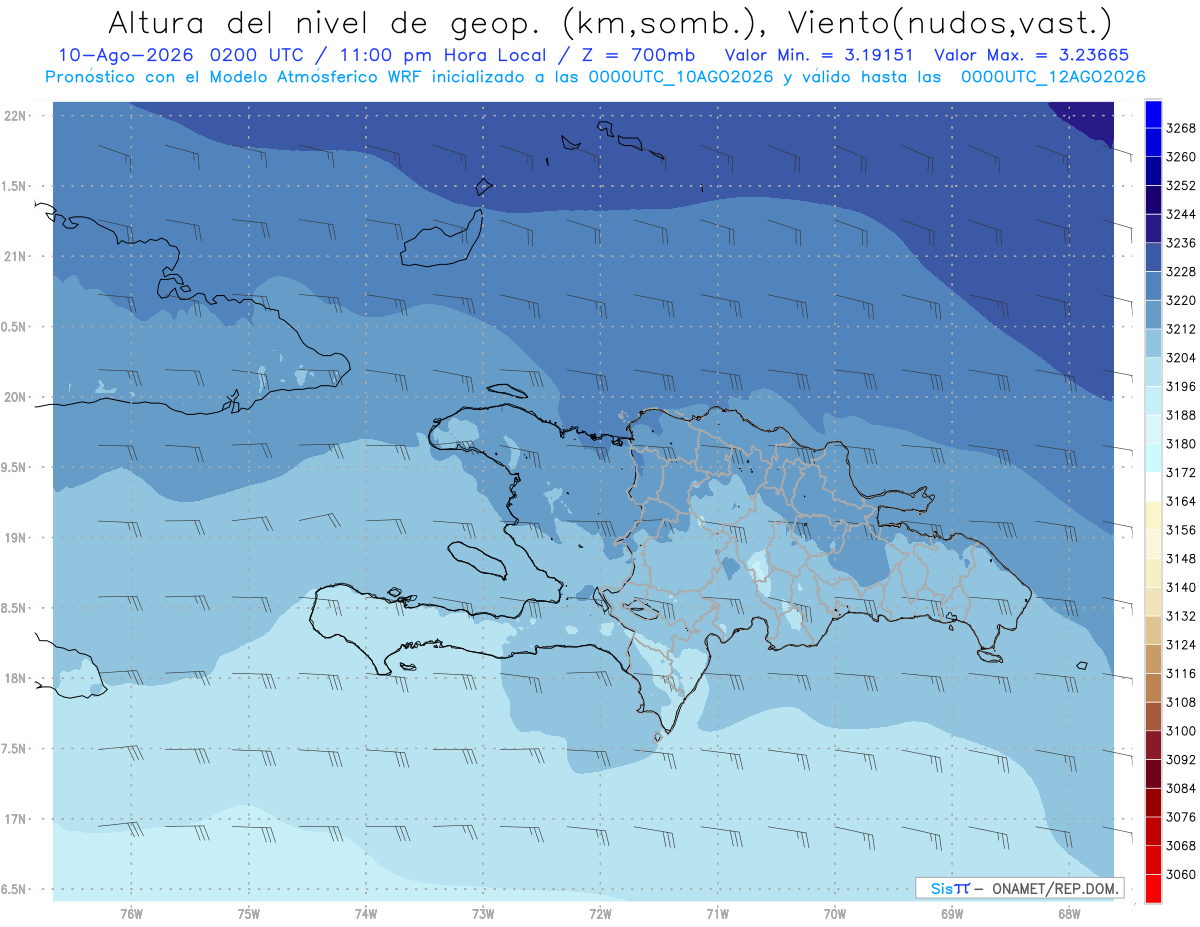
Task: Click the '19N' latitude label
Action: click(x=15, y=538)
